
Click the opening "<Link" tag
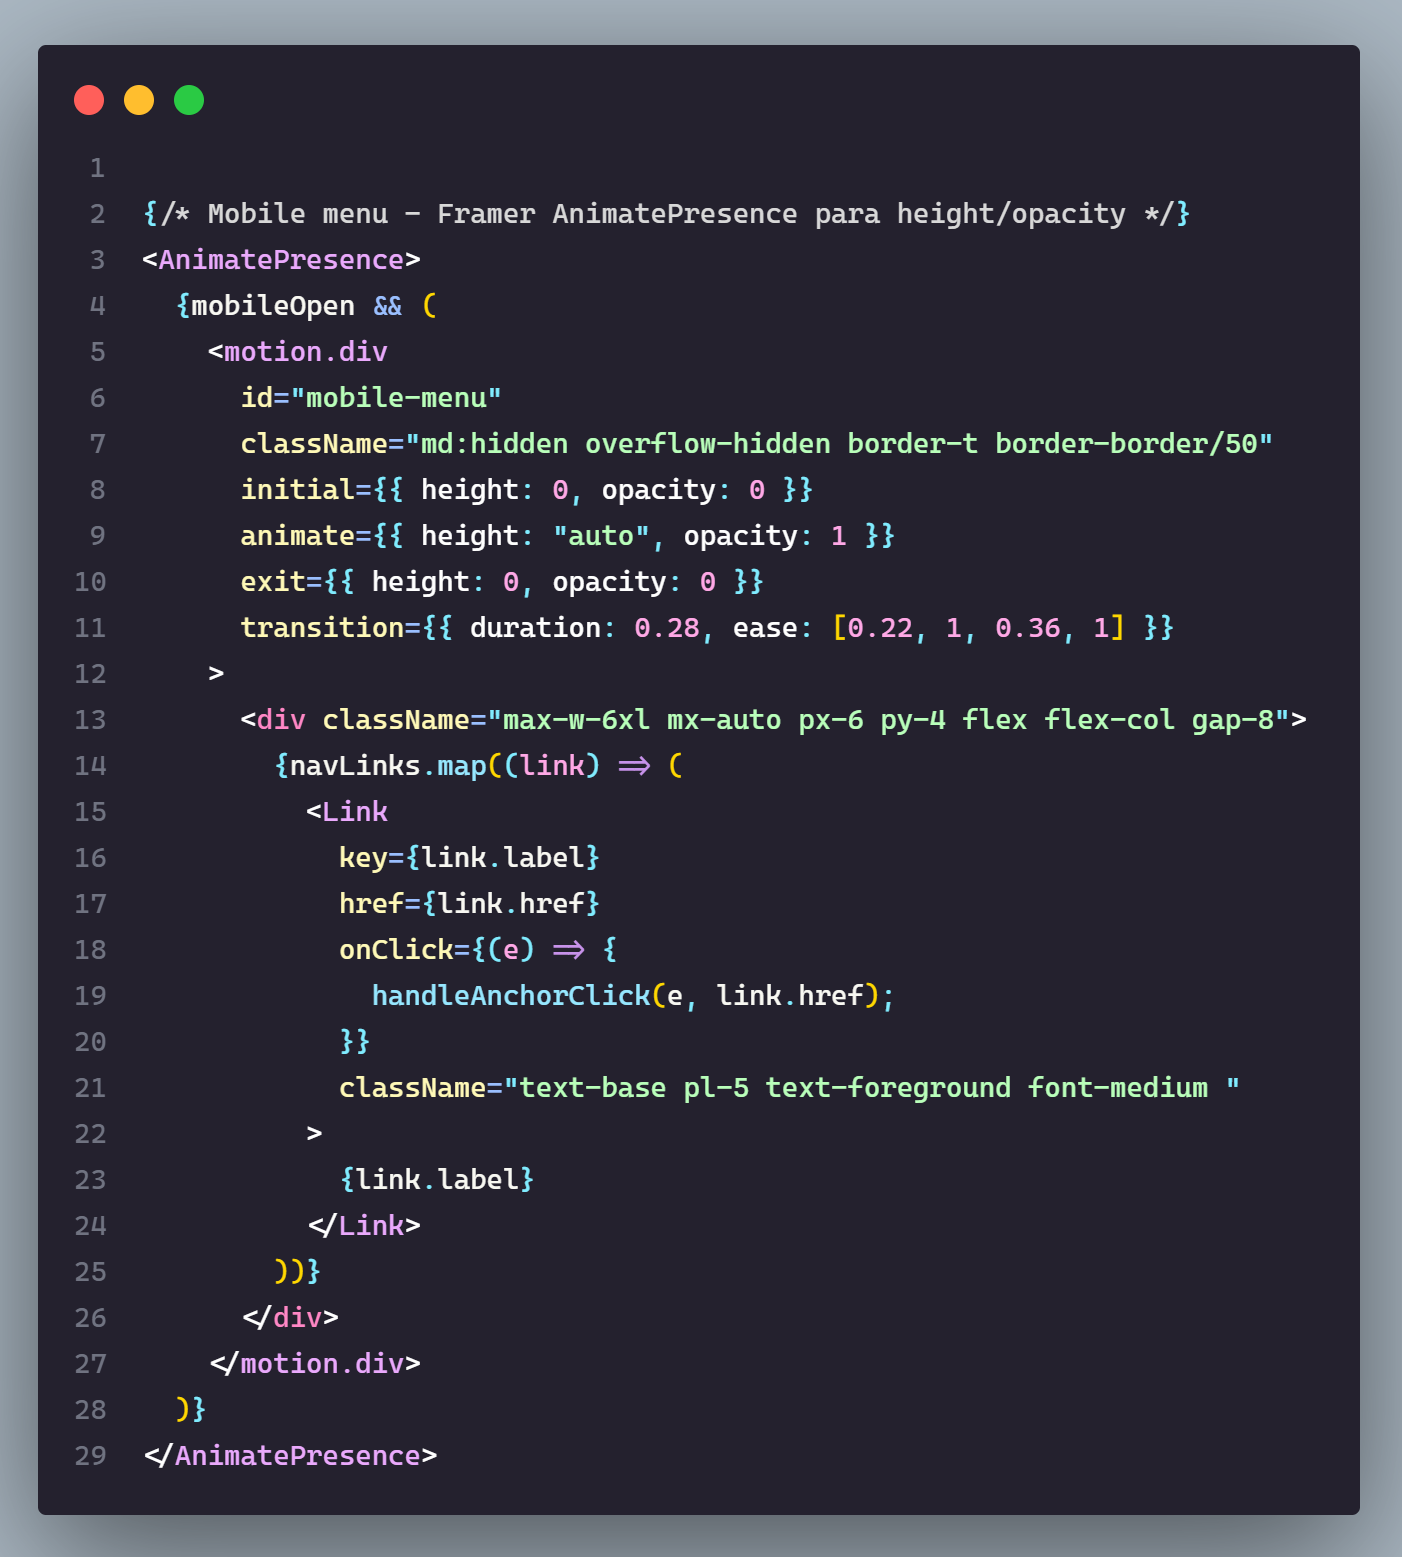click(x=347, y=812)
